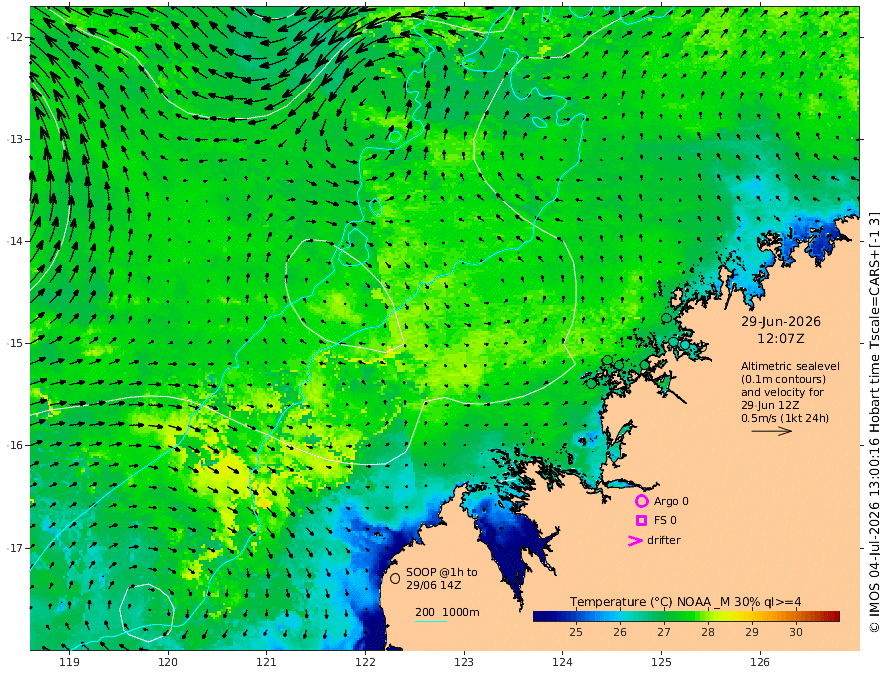The width and height of the screenshot is (880, 680).
Task: Select the '12:07Z' time label
Action: [x=781, y=339]
